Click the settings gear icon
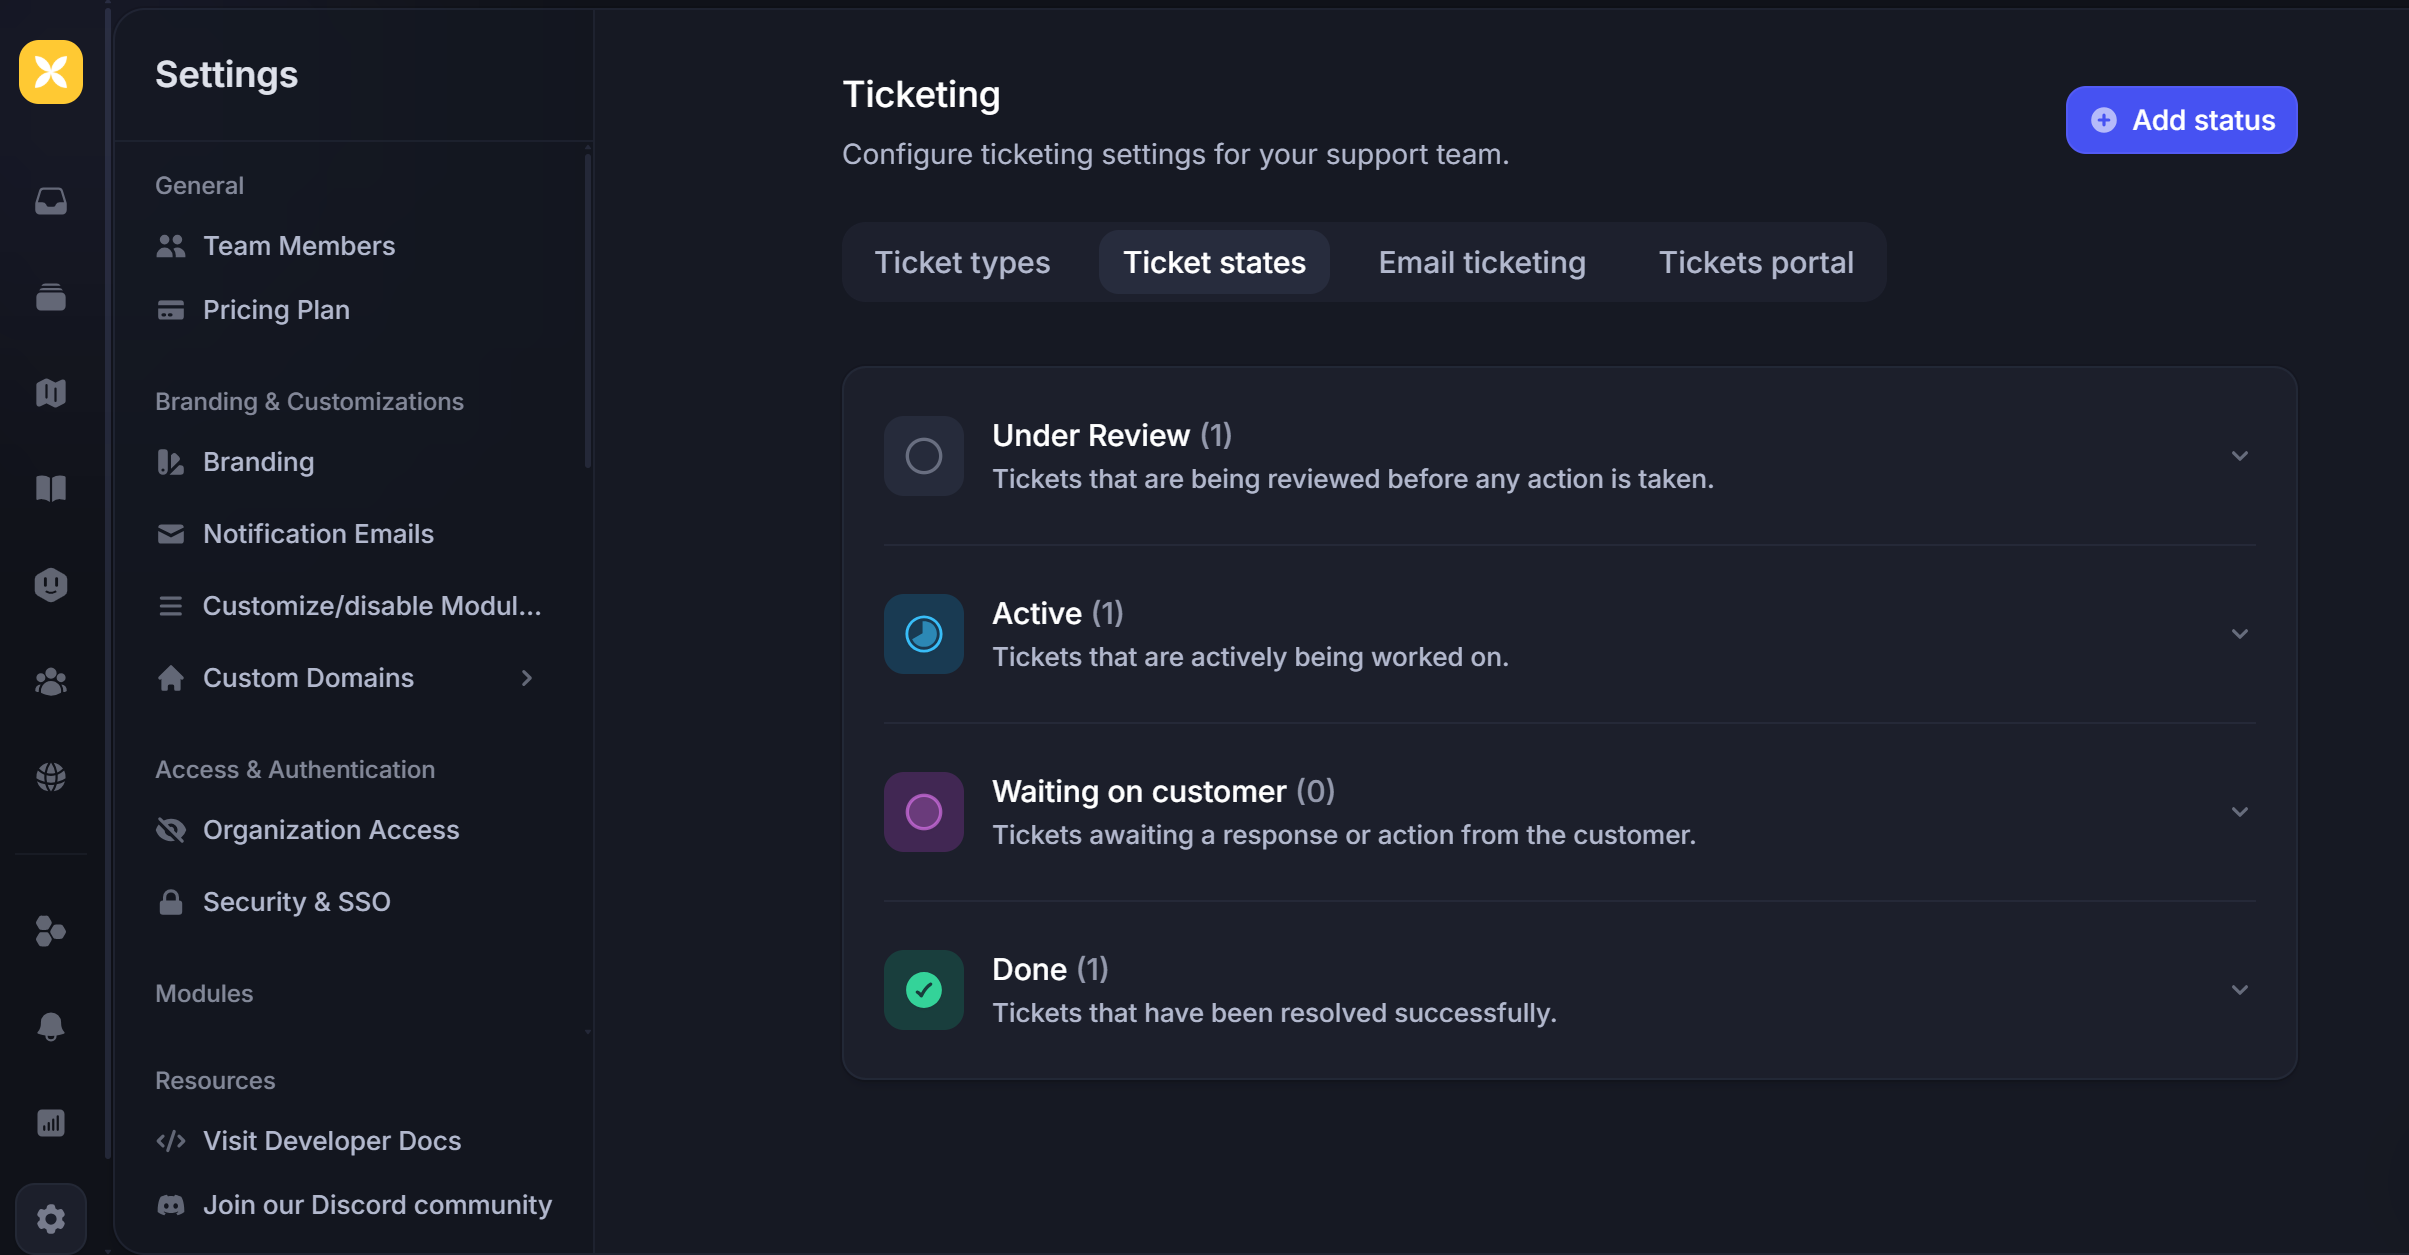This screenshot has height=1255, width=2409. (51, 1219)
